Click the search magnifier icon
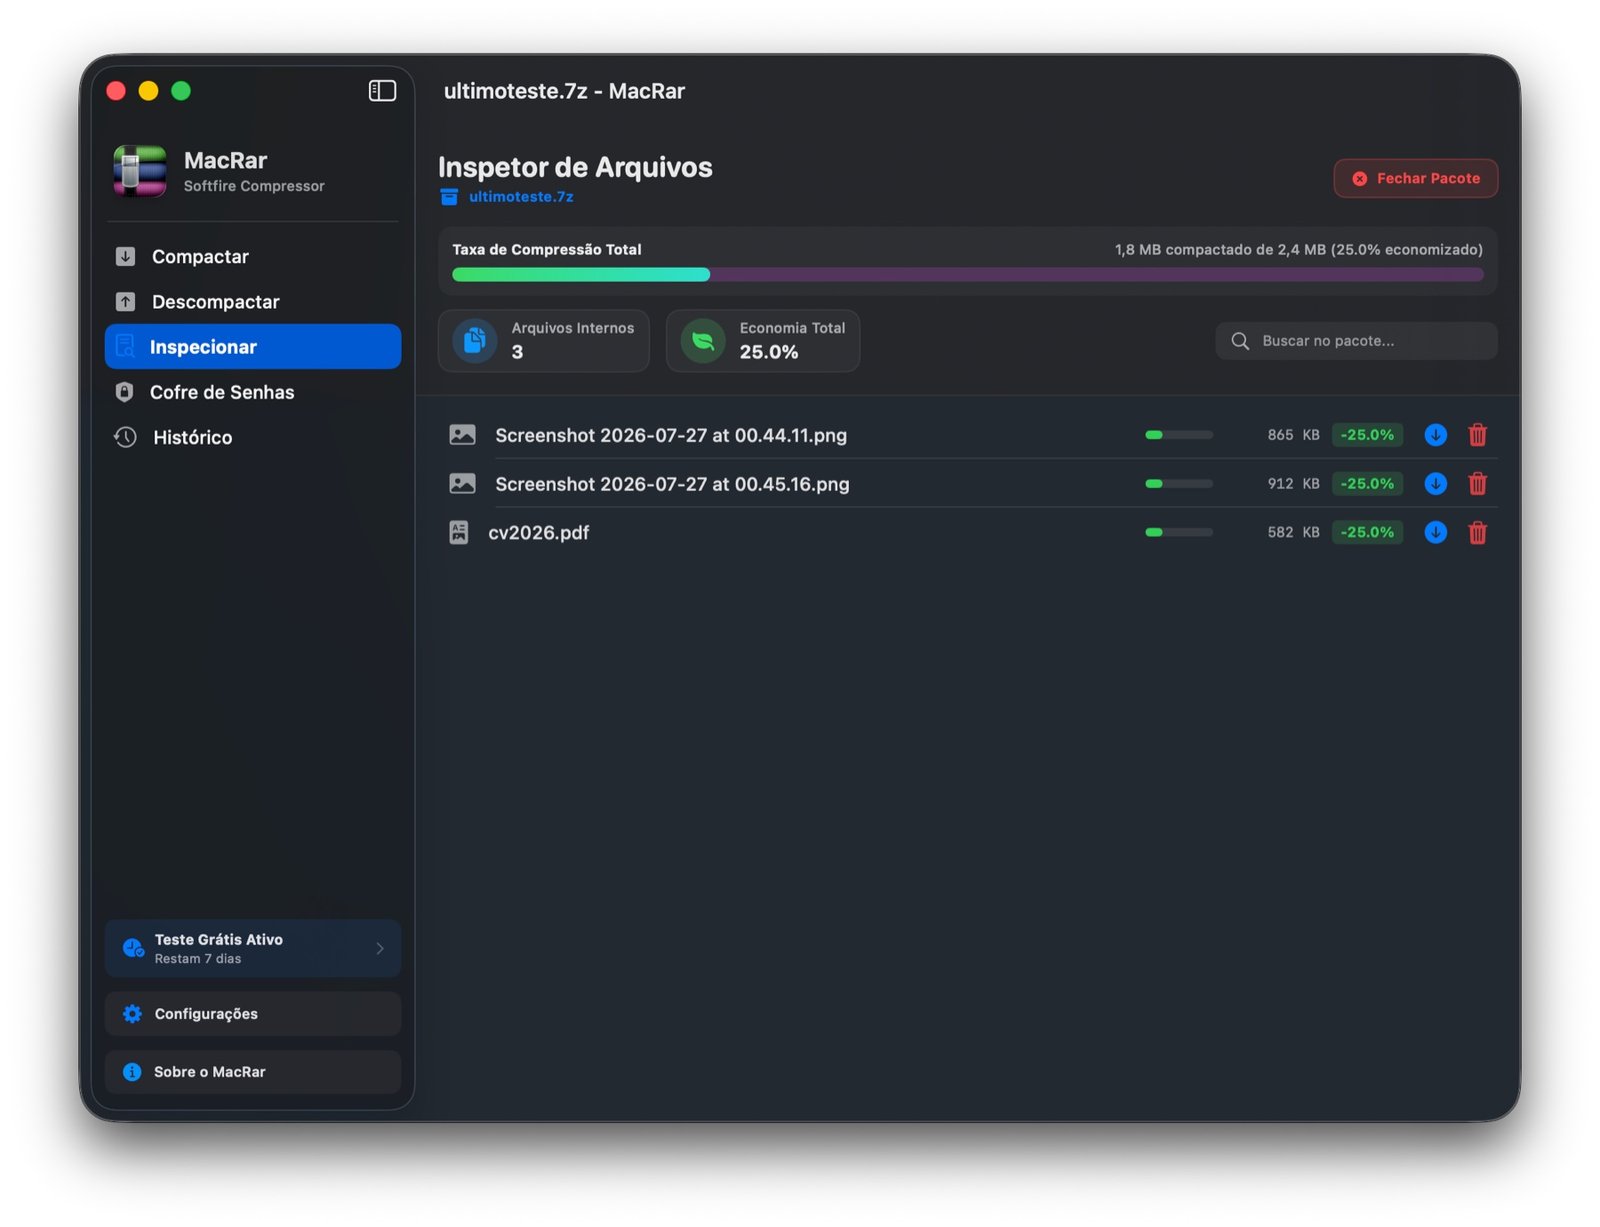1600x1227 pixels. point(1240,341)
